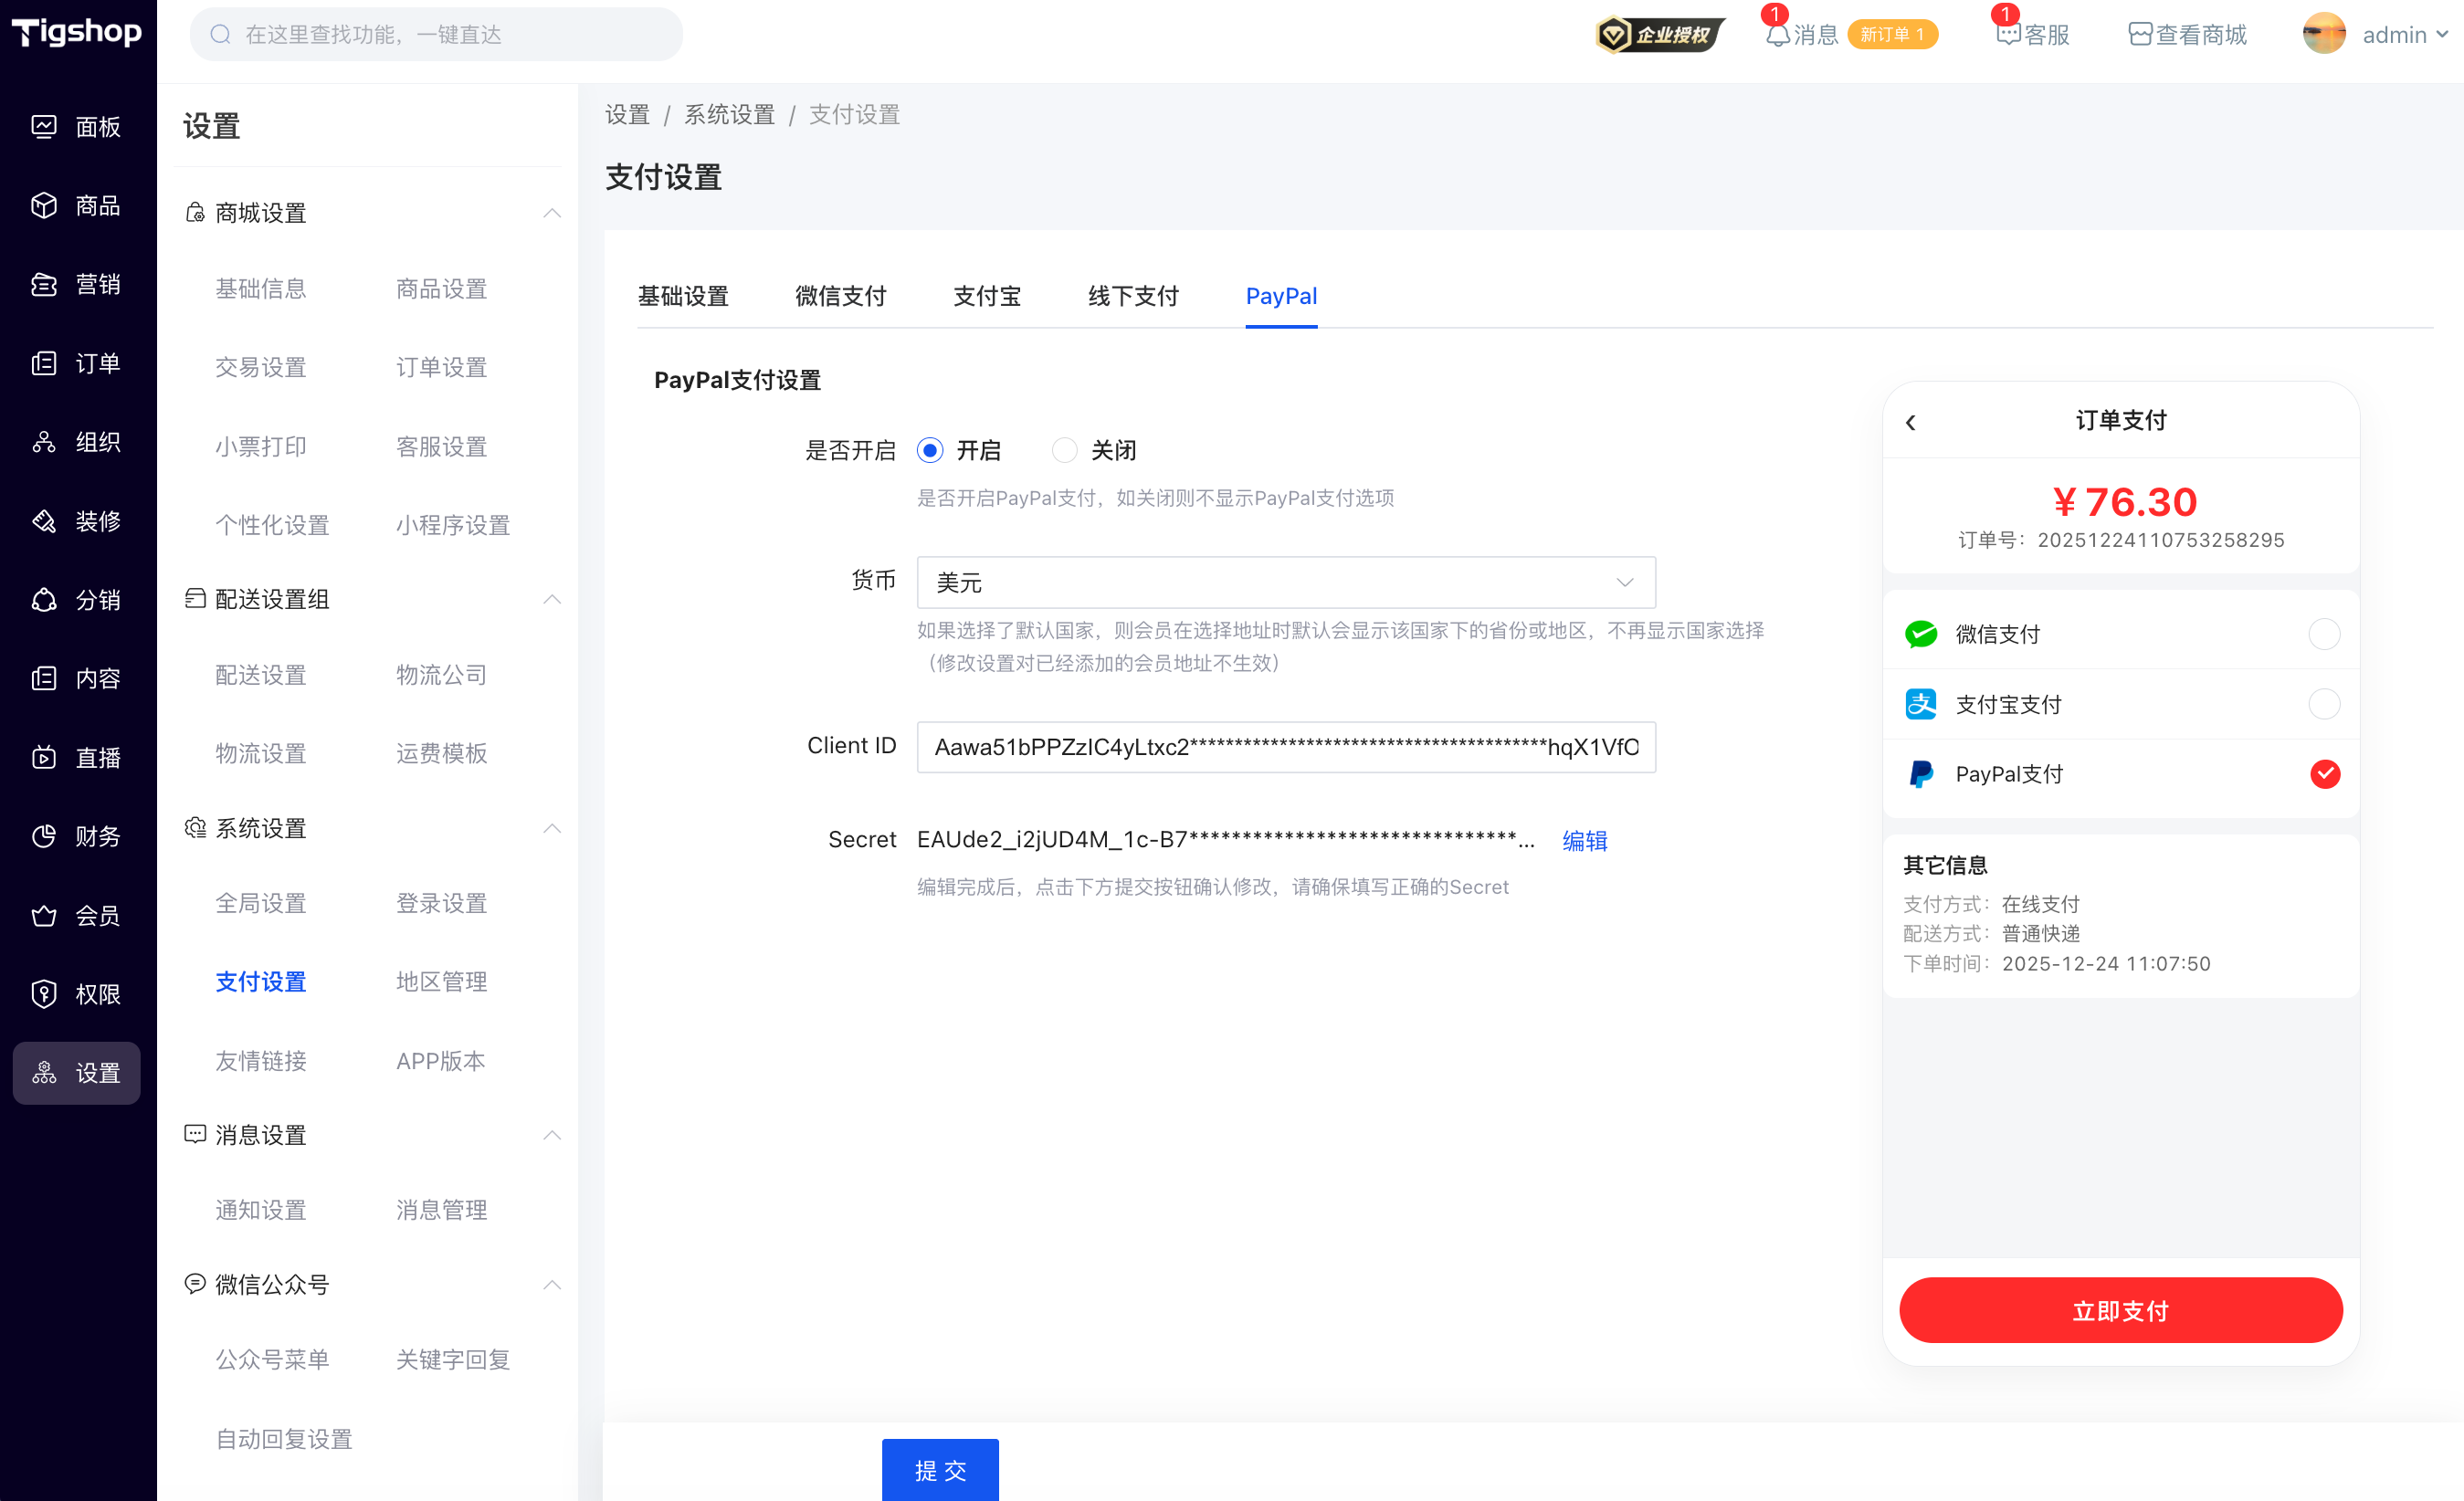2464x1501 pixels.
Task: Select the 开启 radio button
Action: pyautogui.click(x=930, y=450)
